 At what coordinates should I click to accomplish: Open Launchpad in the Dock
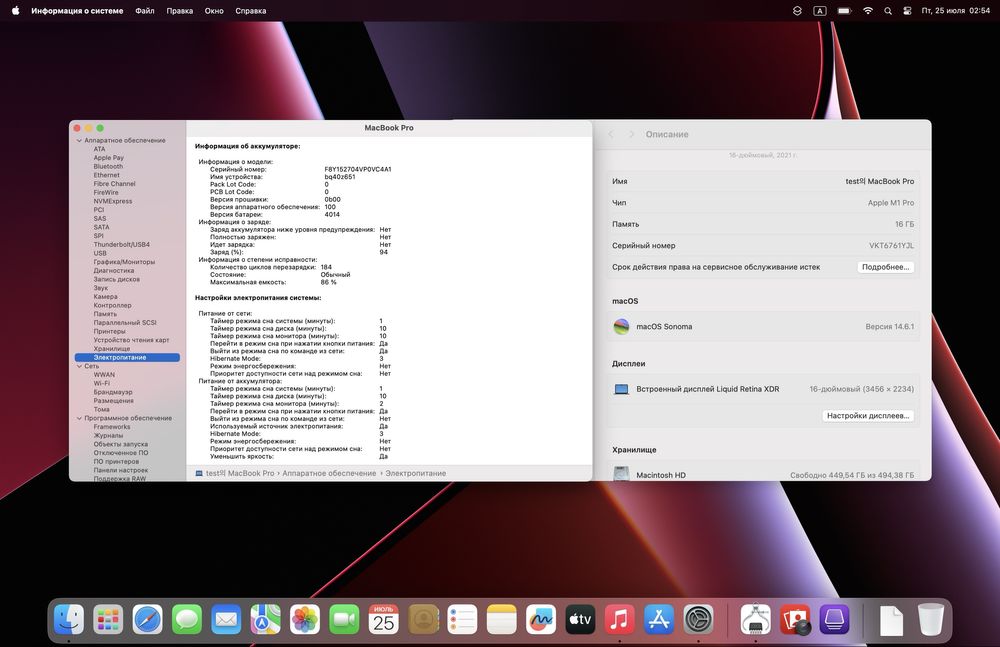pyautogui.click(x=108, y=619)
